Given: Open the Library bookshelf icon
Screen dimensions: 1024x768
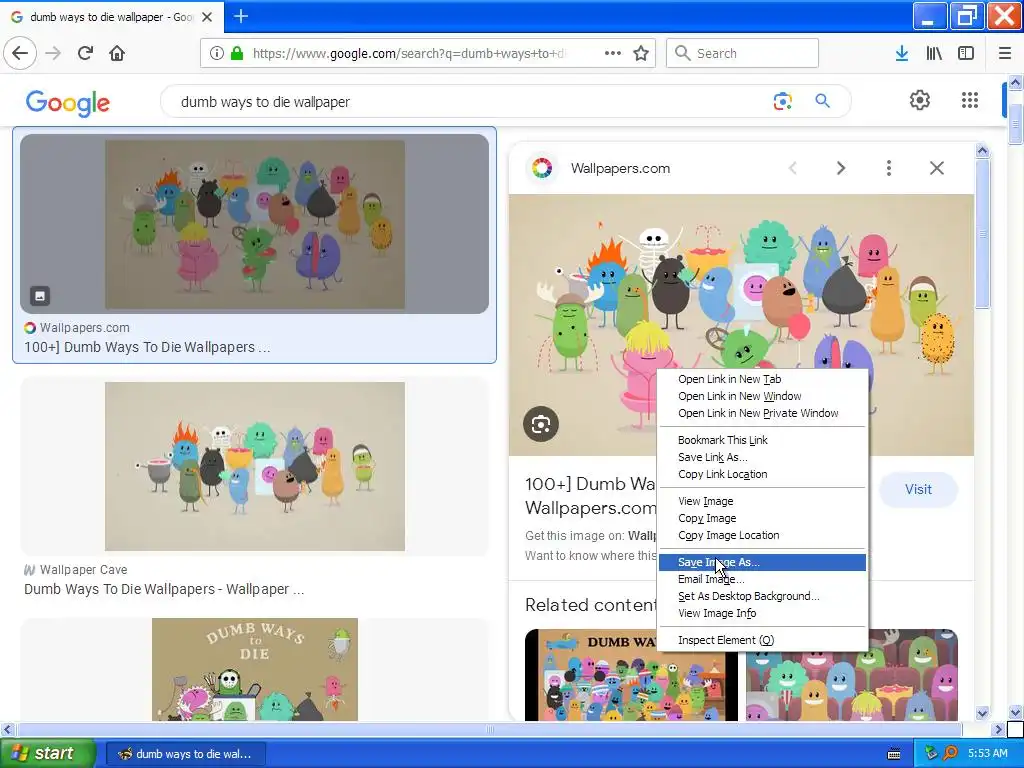Looking at the screenshot, I should 934,53.
